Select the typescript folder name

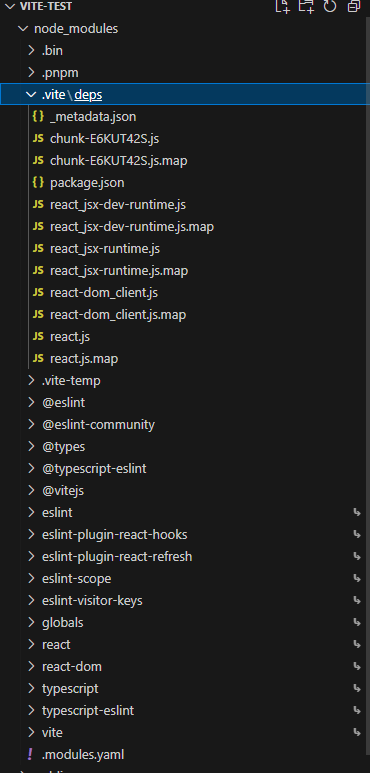[x=70, y=689]
